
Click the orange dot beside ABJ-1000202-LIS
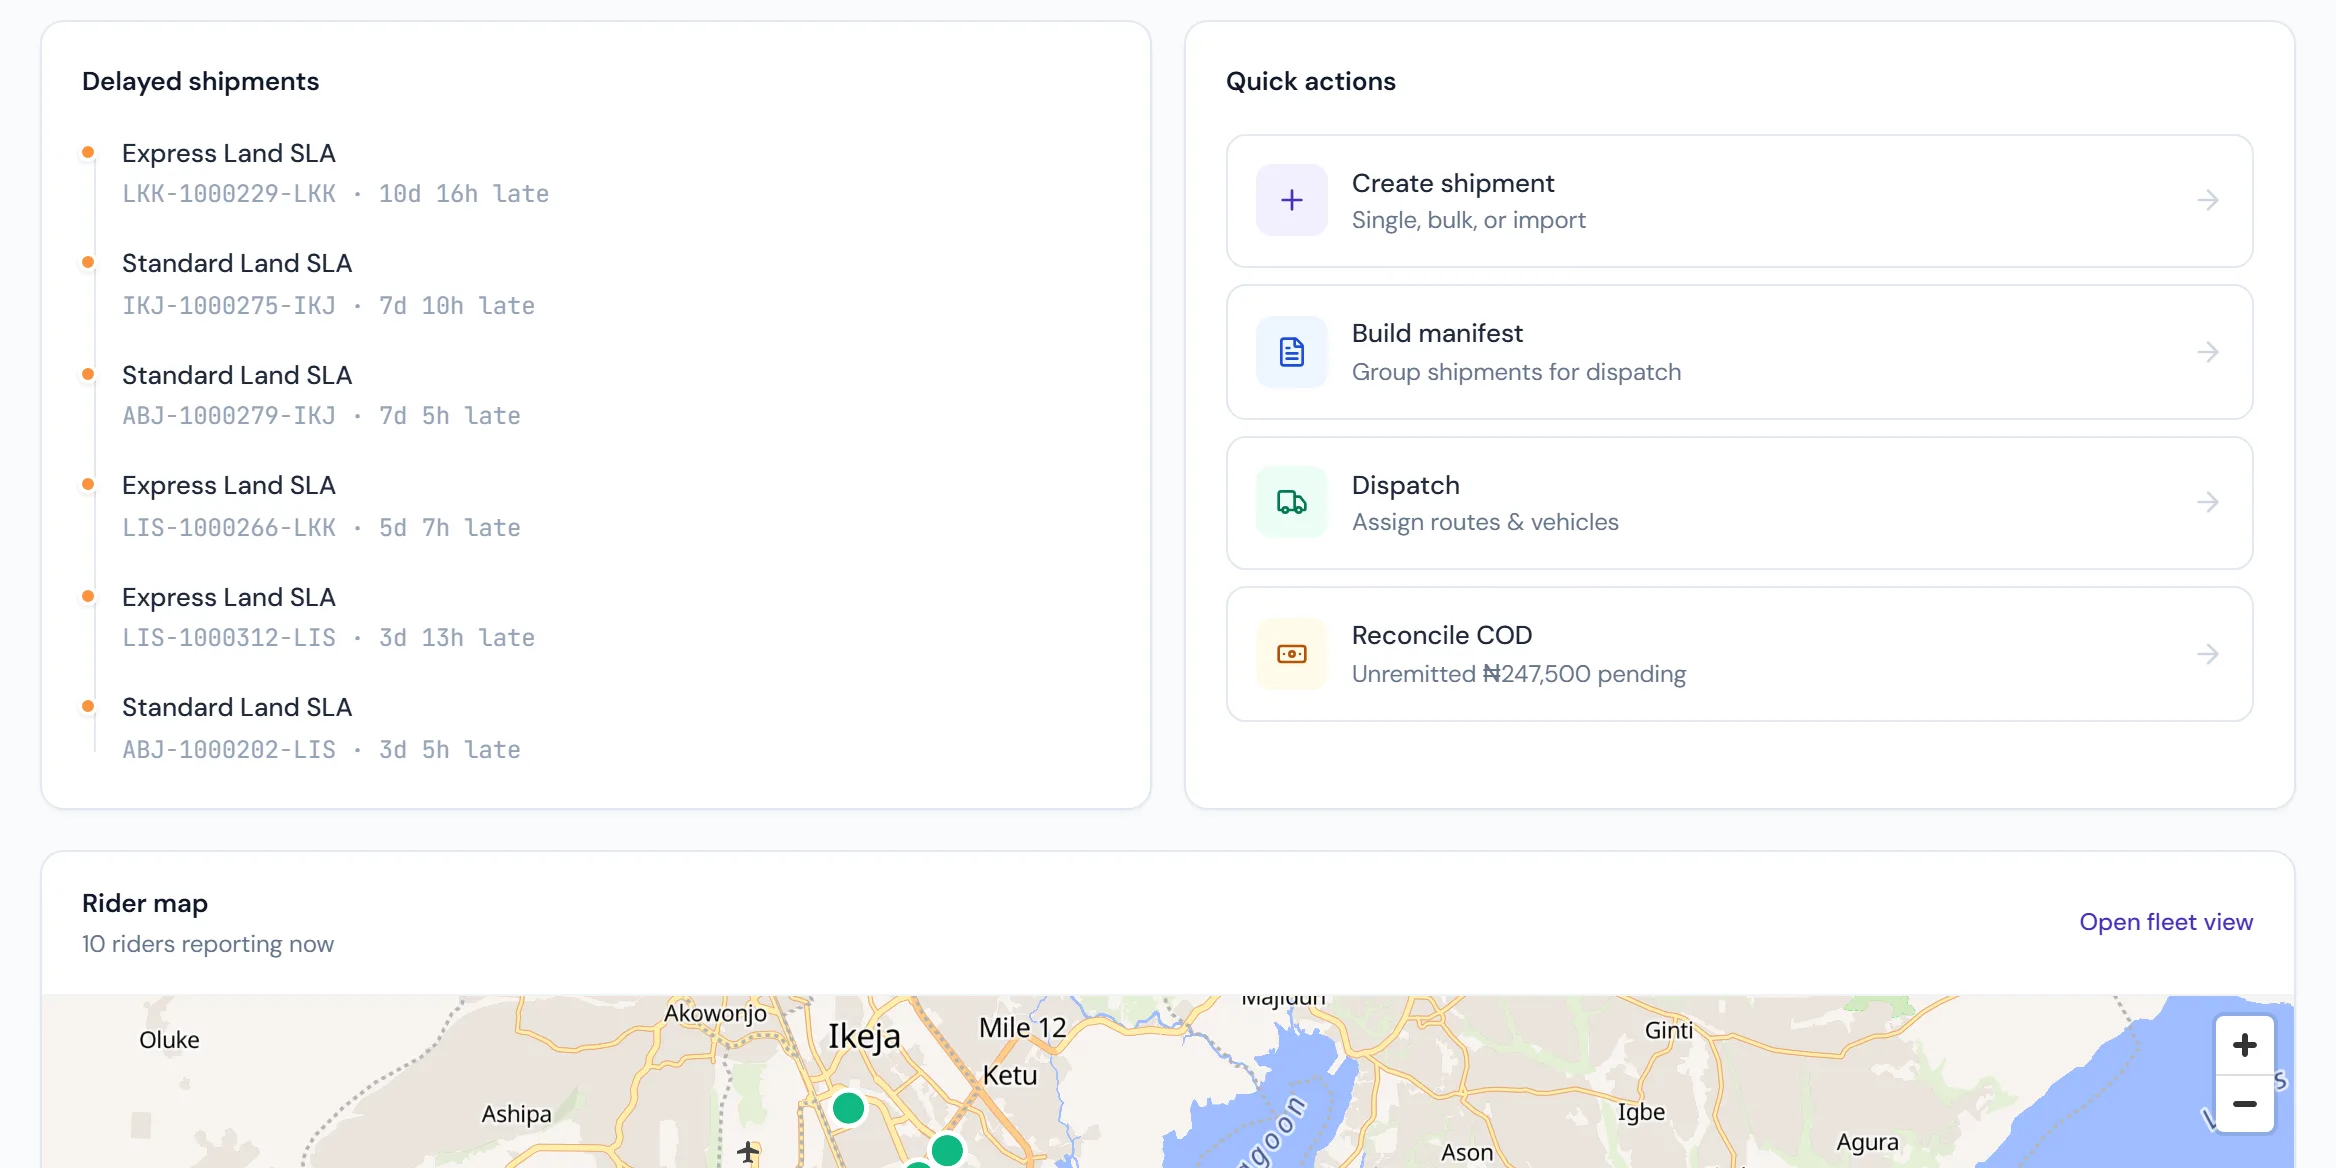[x=88, y=706]
